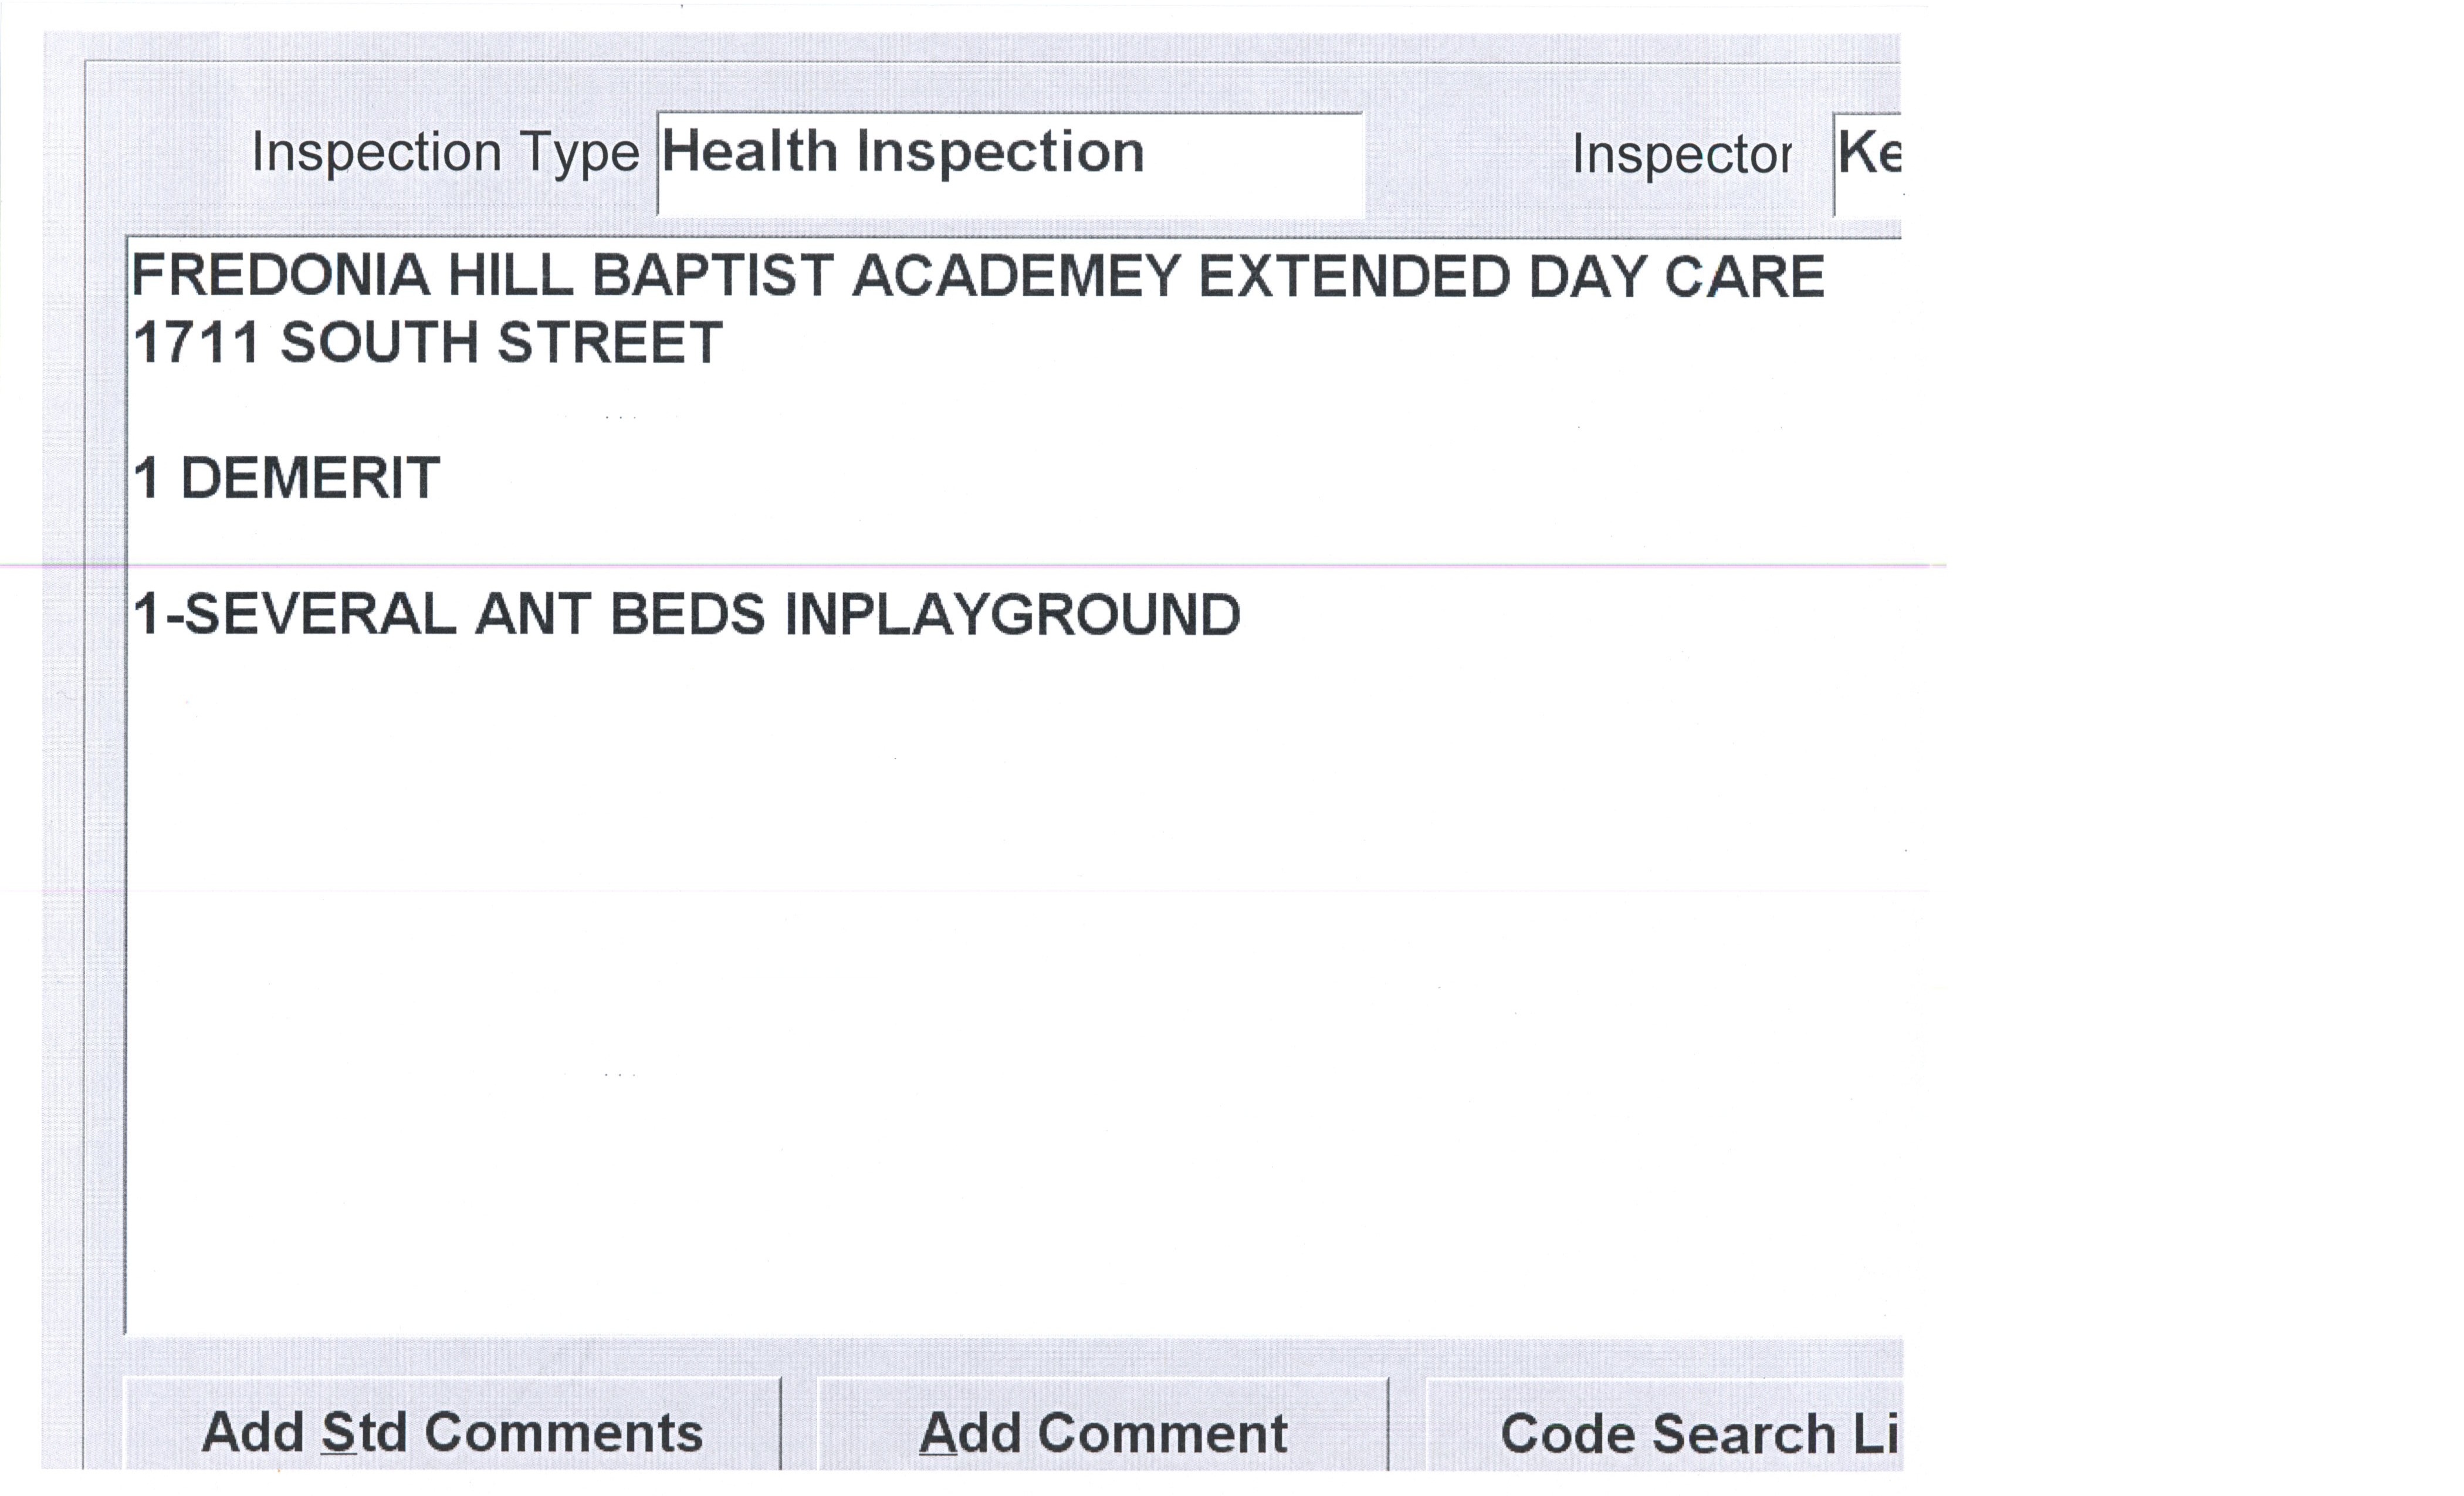Place cursor on the 1 DEMERIT line

click(x=286, y=478)
